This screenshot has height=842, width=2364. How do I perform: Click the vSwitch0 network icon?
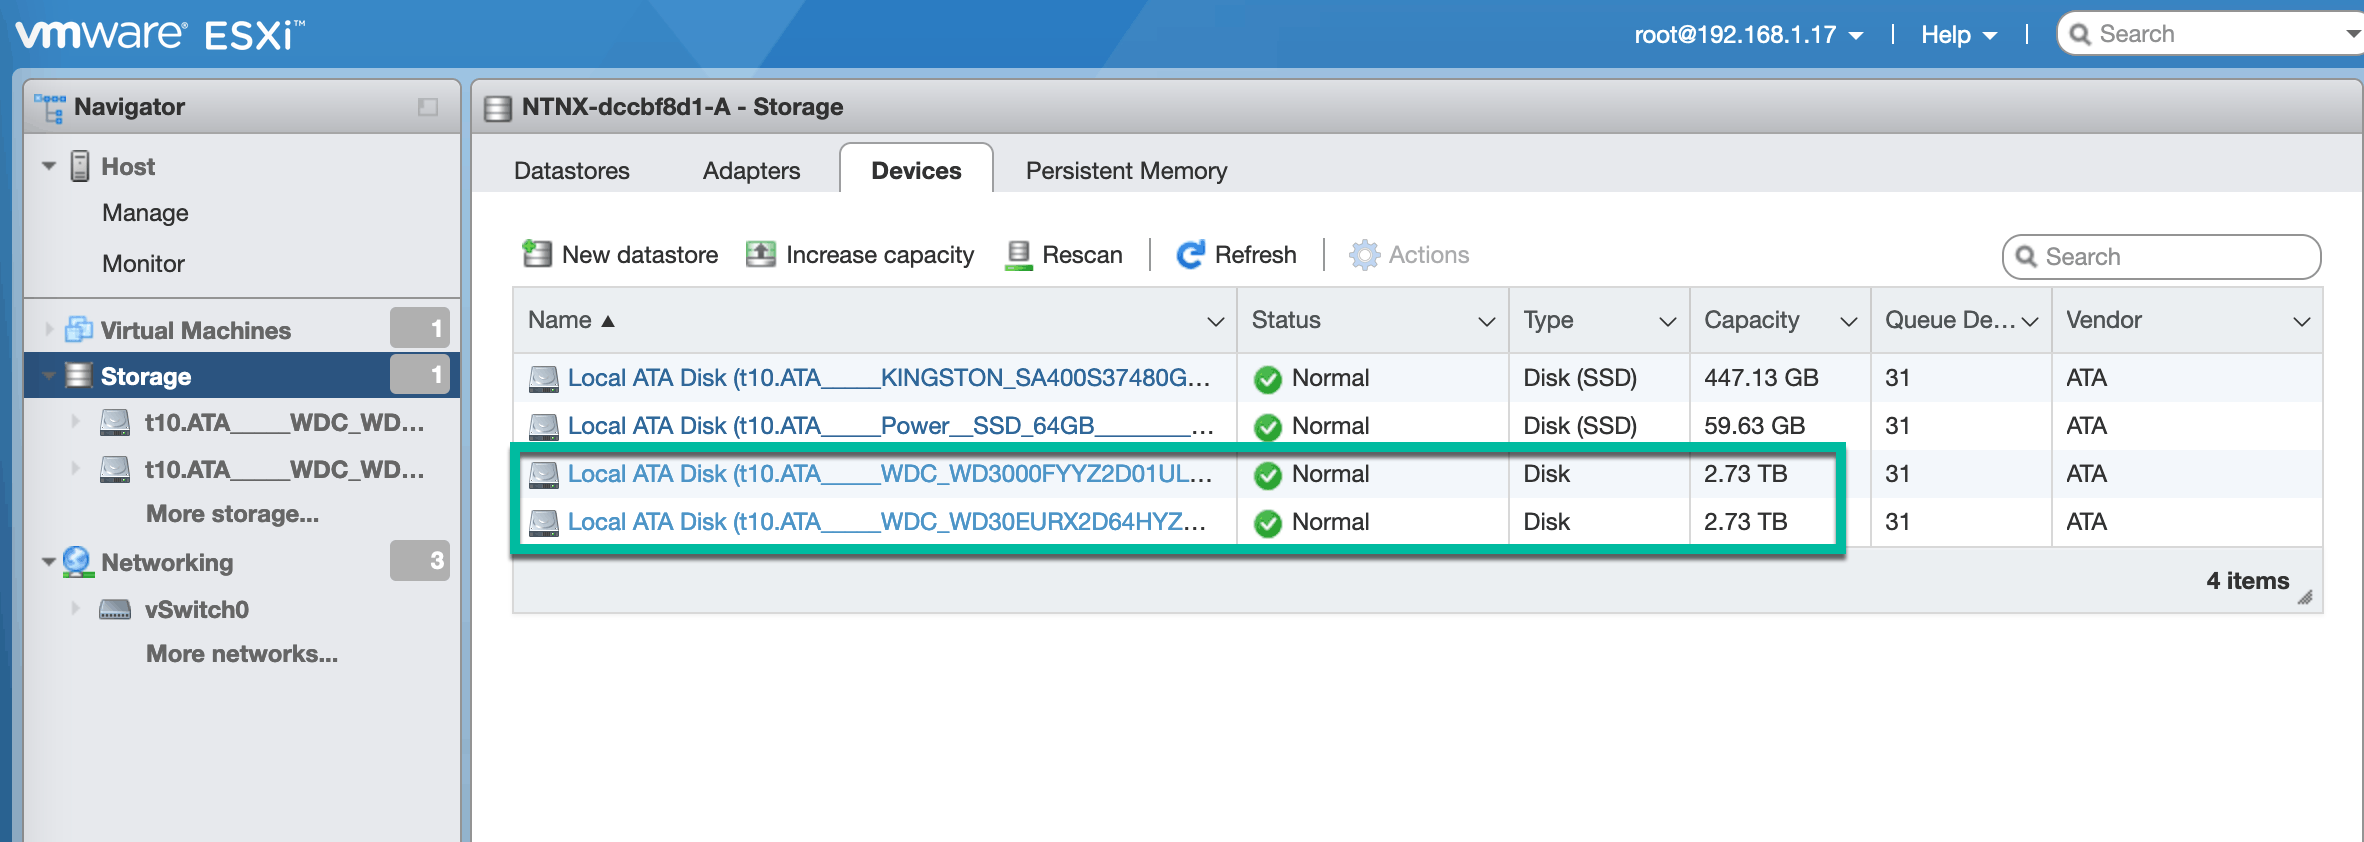point(115,609)
